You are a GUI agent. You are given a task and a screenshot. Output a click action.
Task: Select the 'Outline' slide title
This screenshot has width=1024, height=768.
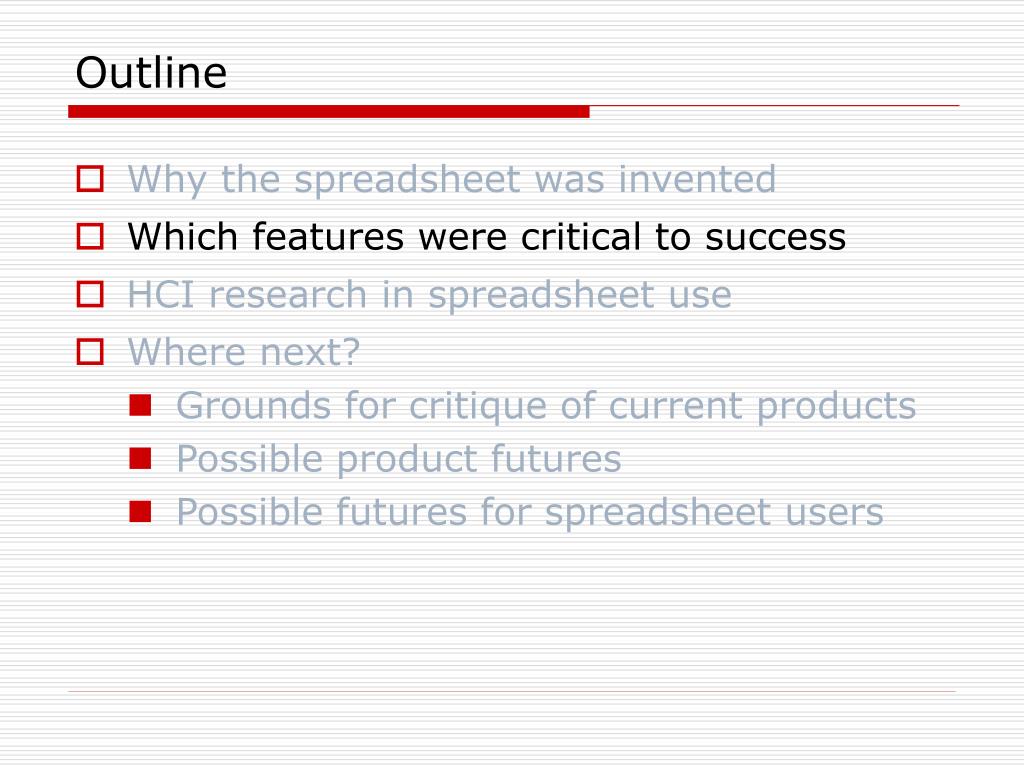tap(152, 72)
